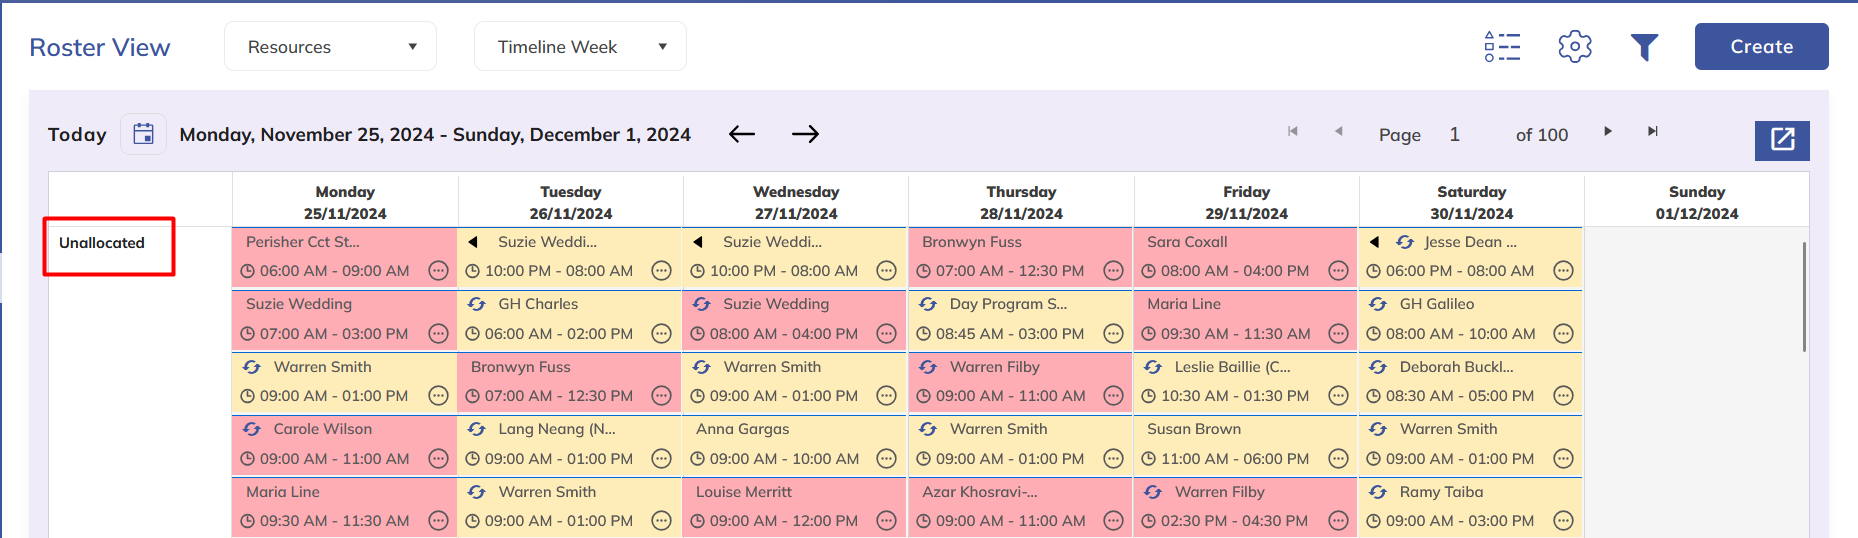Viewport: 1858px width, 538px height.
Task: Click the Create button
Action: coord(1761,47)
